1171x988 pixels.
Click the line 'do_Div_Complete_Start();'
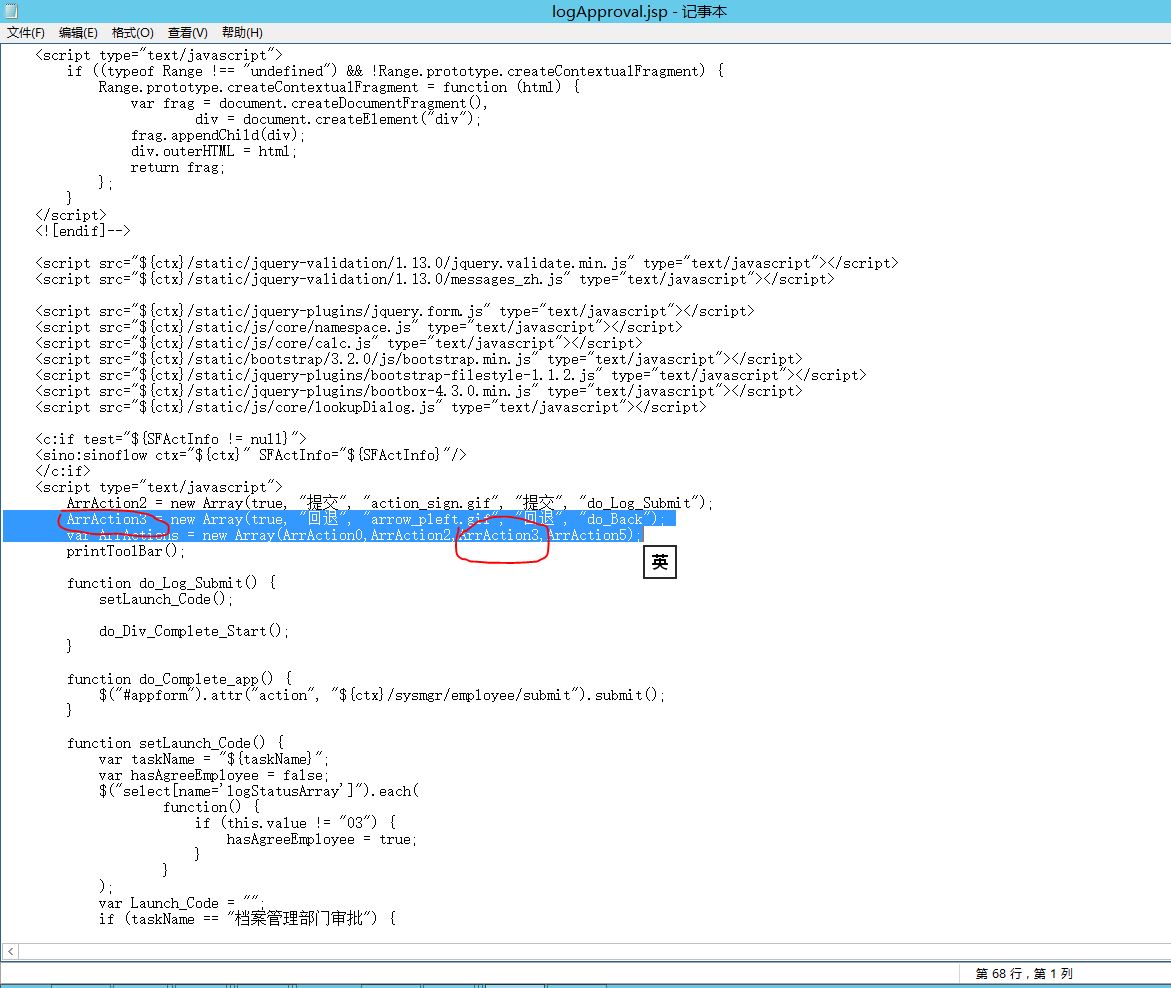tap(193, 631)
